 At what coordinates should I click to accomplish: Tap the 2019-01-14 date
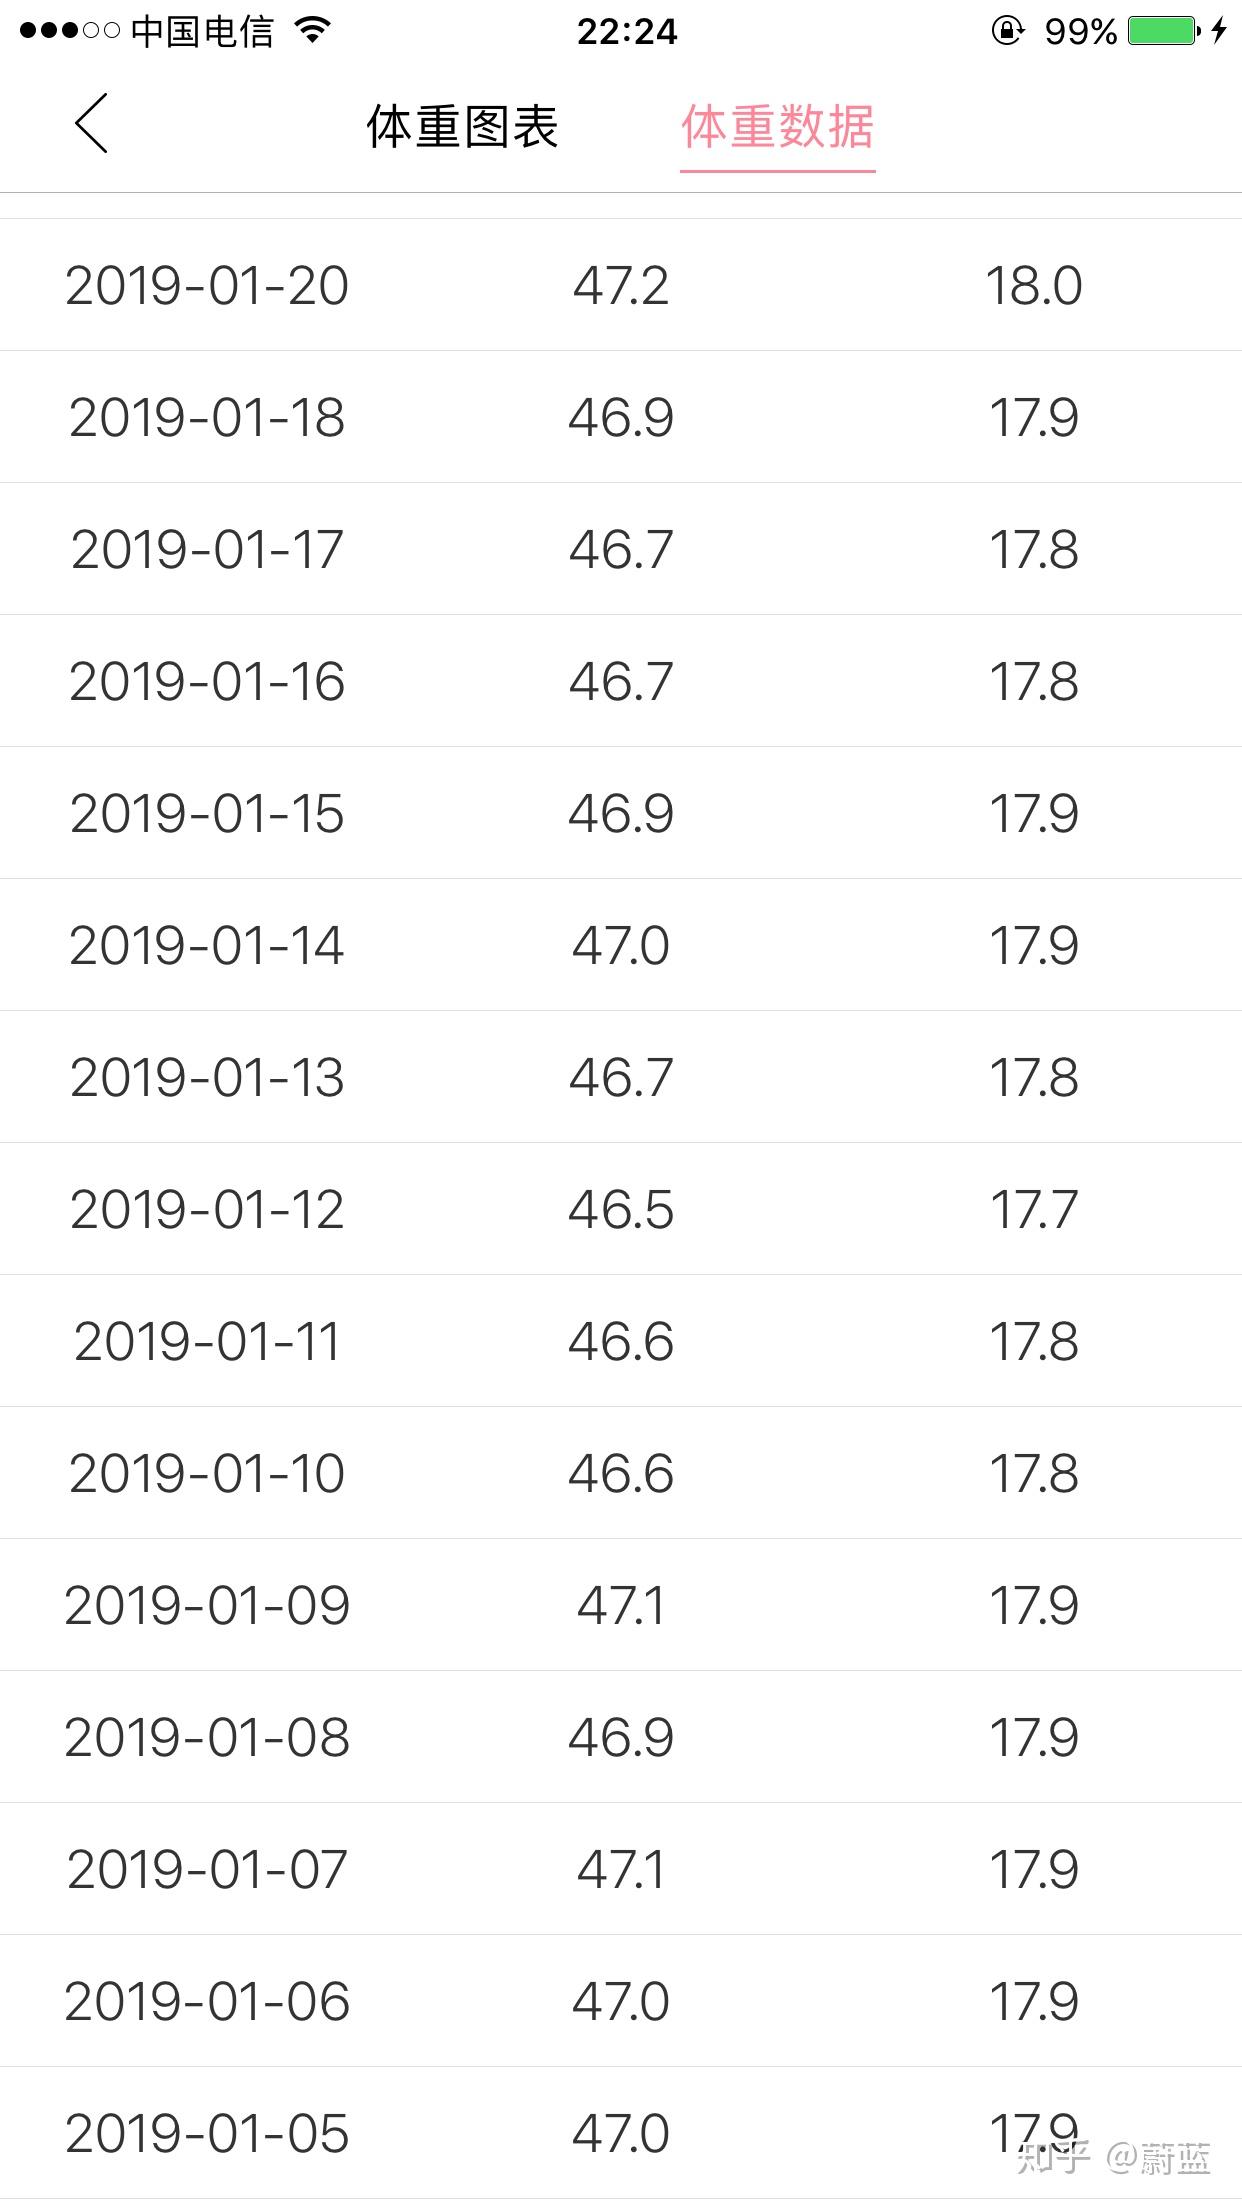(x=207, y=945)
